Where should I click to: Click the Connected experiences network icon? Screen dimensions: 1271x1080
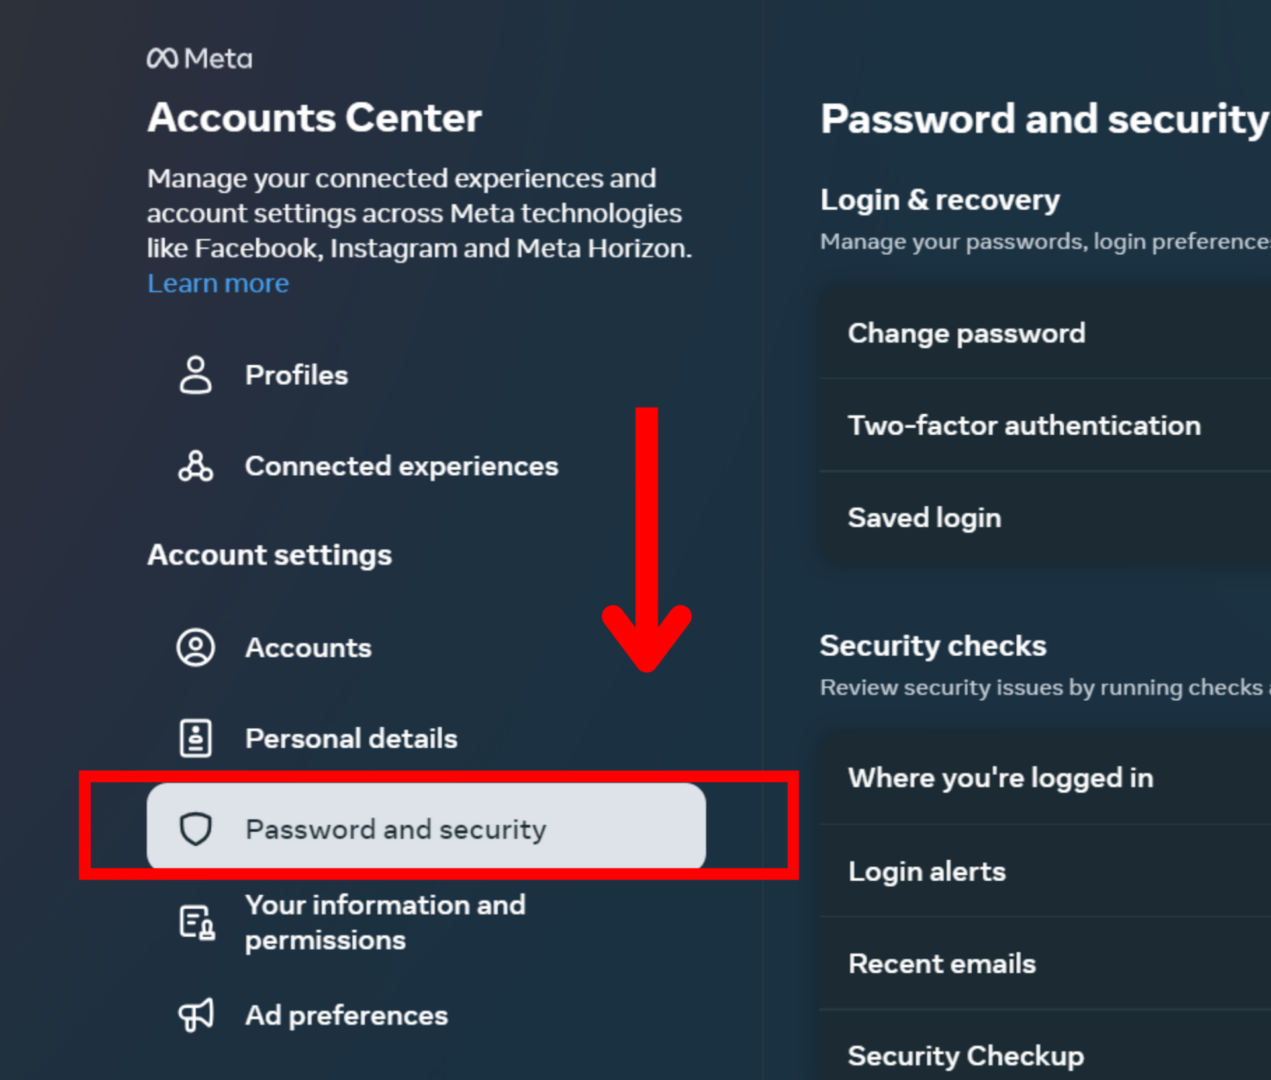(195, 466)
